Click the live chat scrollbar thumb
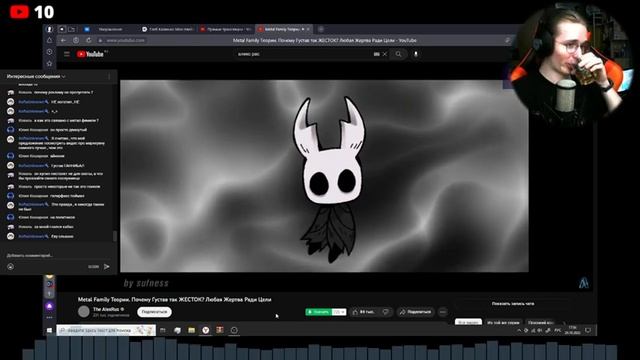Image resolution: width=640 pixels, height=360 pixels. pos(115,236)
